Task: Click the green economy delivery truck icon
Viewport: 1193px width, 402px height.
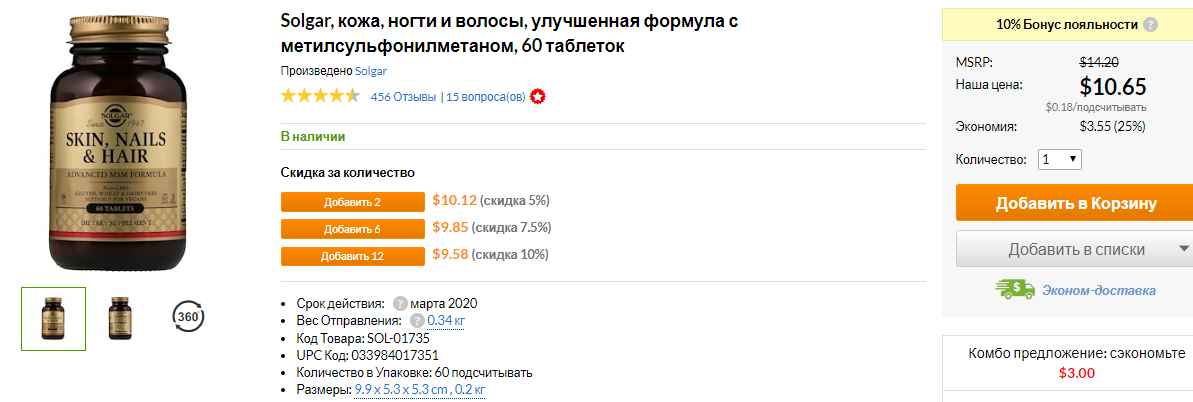Action: click(1015, 289)
